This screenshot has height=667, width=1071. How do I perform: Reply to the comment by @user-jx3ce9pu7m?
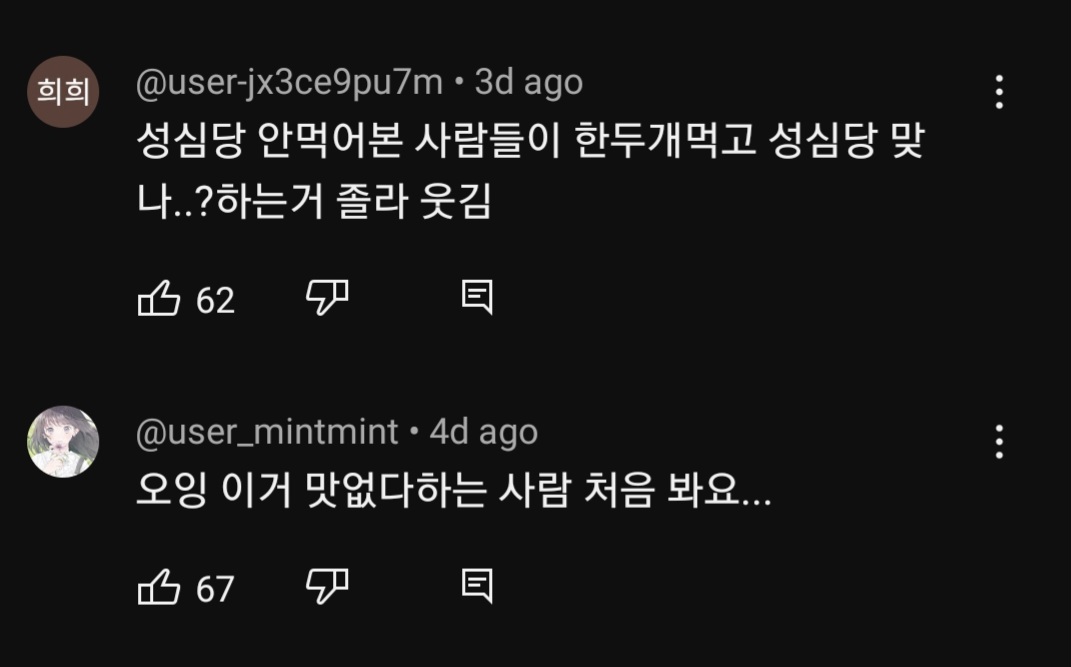click(477, 297)
